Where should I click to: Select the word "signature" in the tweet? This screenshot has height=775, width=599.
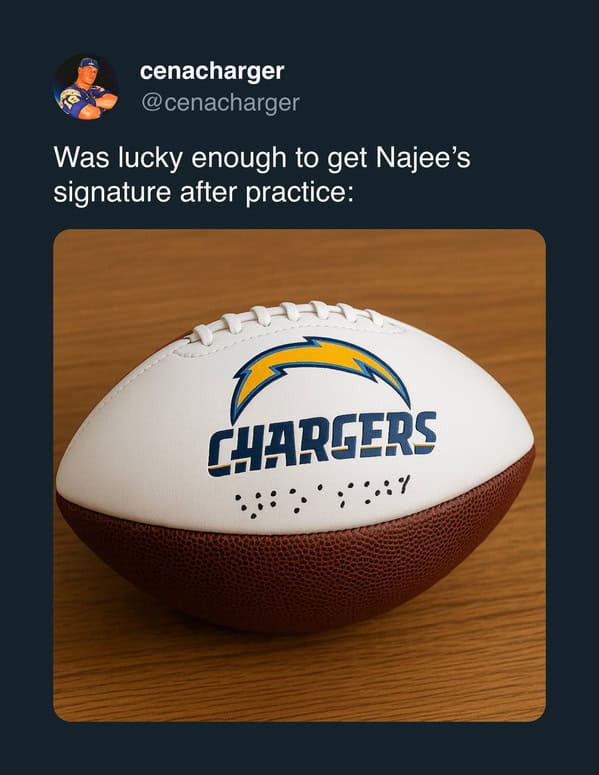pos(112,193)
